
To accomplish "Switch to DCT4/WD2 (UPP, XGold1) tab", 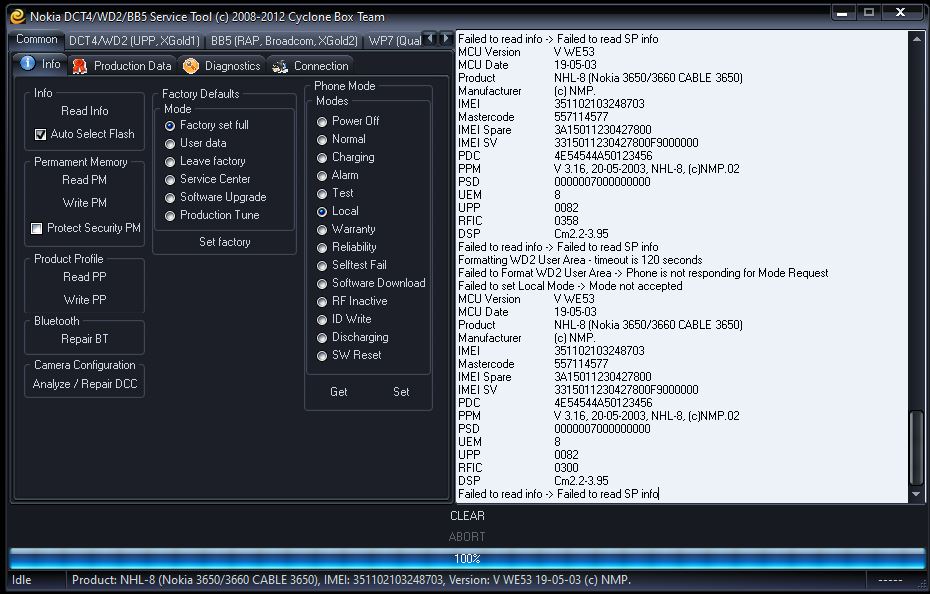I will click(x=134, y=41).
